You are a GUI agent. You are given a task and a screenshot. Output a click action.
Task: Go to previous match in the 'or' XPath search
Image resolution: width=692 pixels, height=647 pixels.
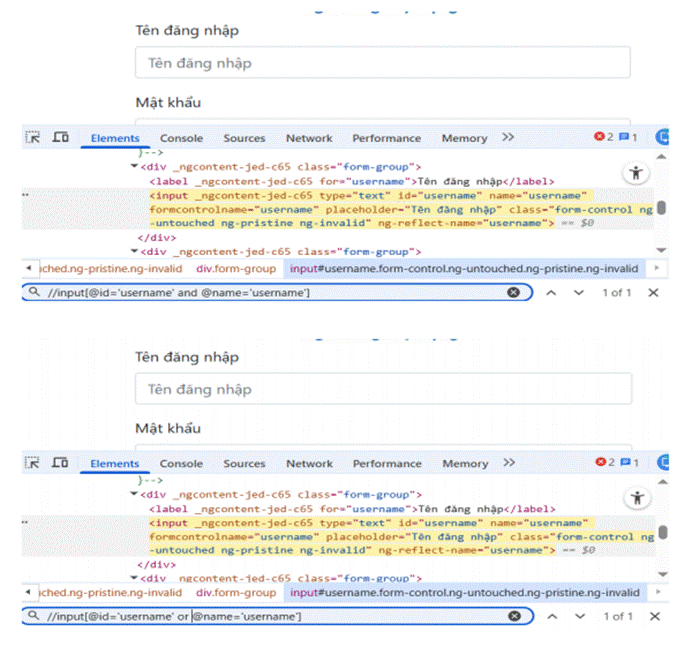coord(550,616)
